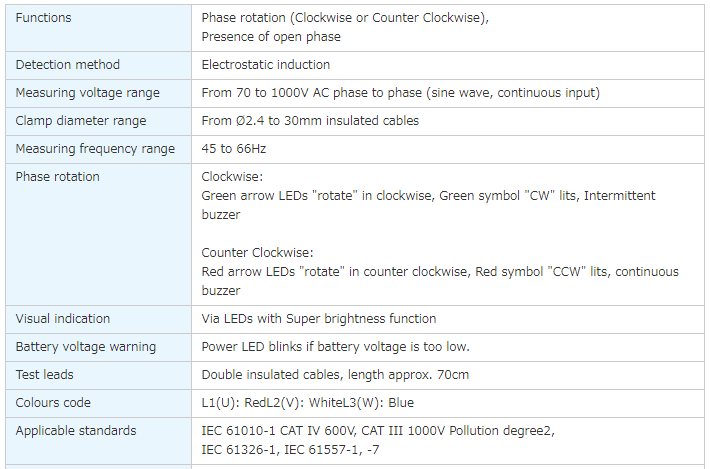The image size is (710, 469).
Task: Select the "Detection method" label cell
Action: [x=67, y=65]
